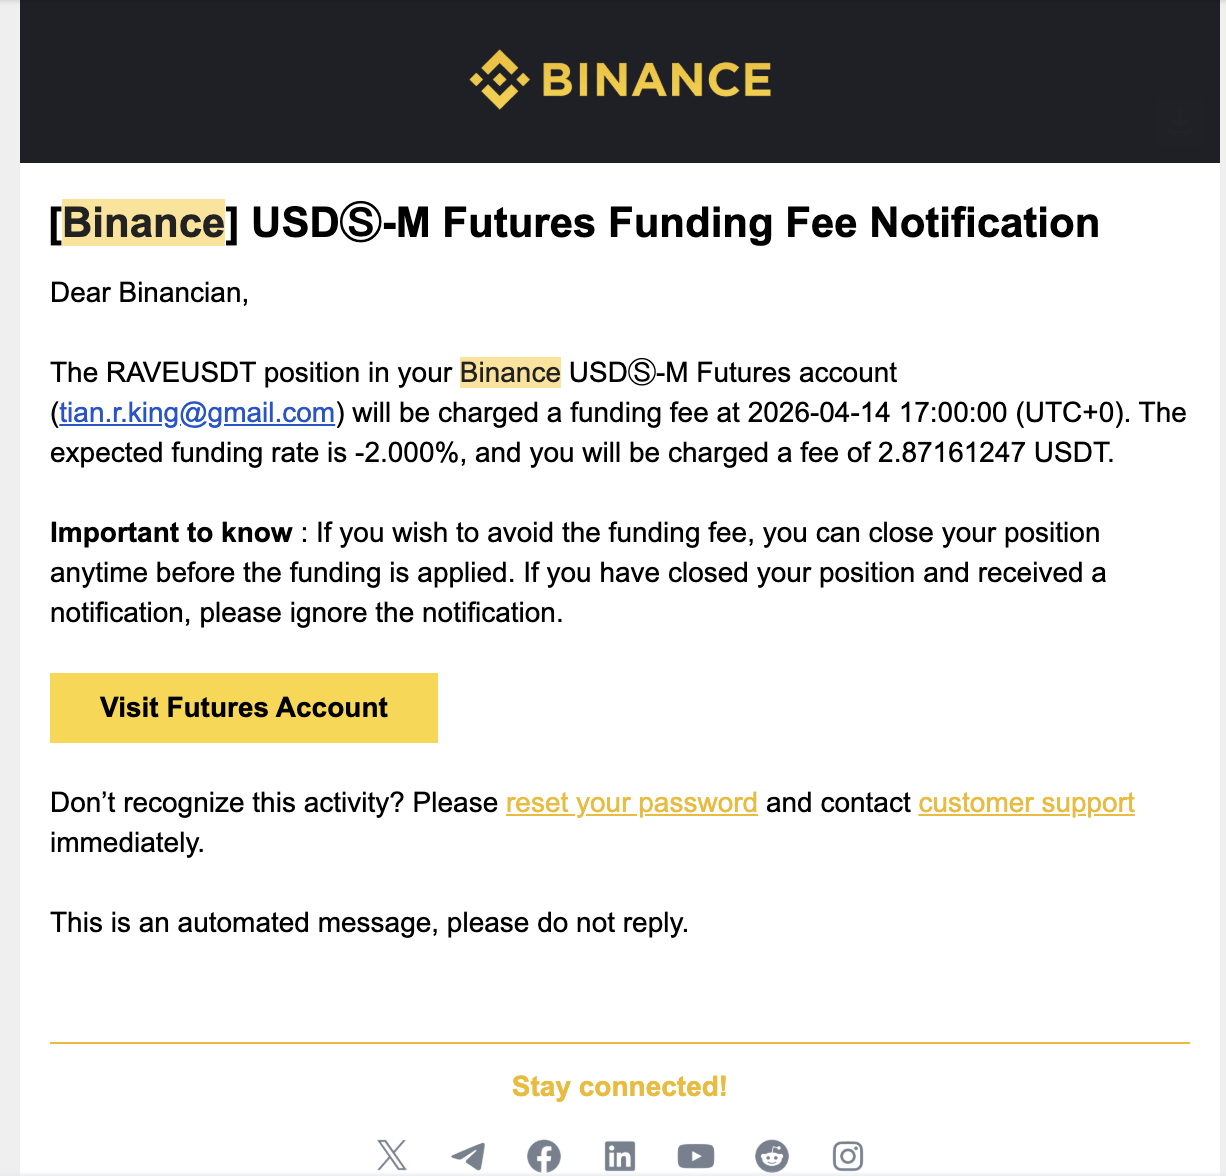Open the 'customer support' link
The width and height of the screenshot is (1226, 1176).
(x=1026, y=803)
